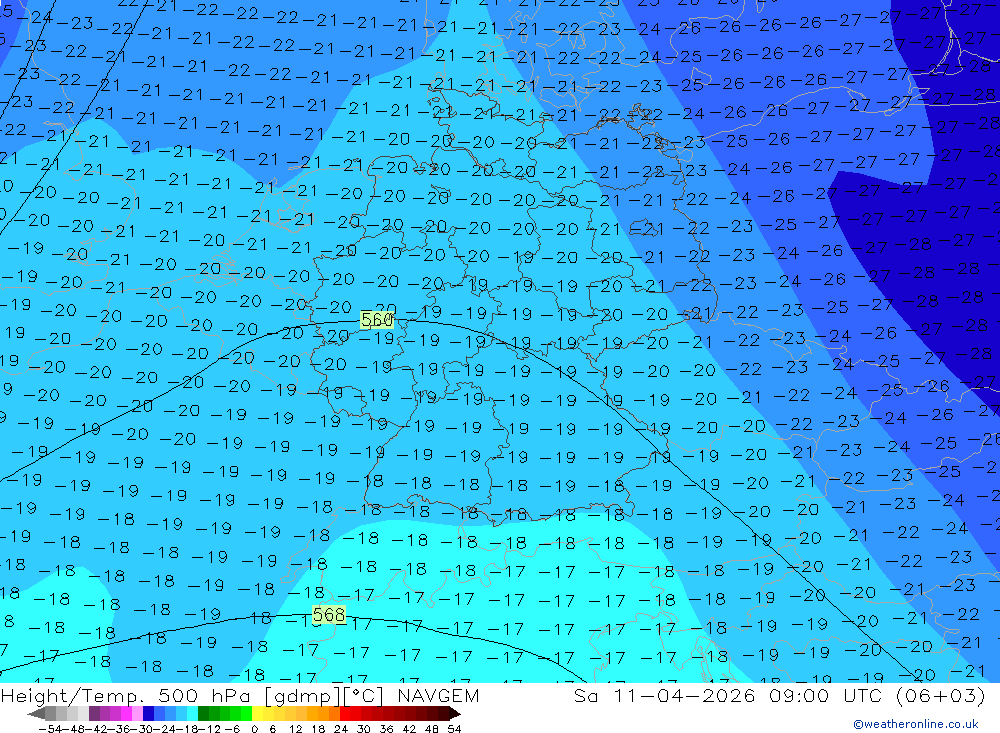This screenshot has height=733, width=1000.
Task: Select the dark purple swatch above -42
Action: 94,713
